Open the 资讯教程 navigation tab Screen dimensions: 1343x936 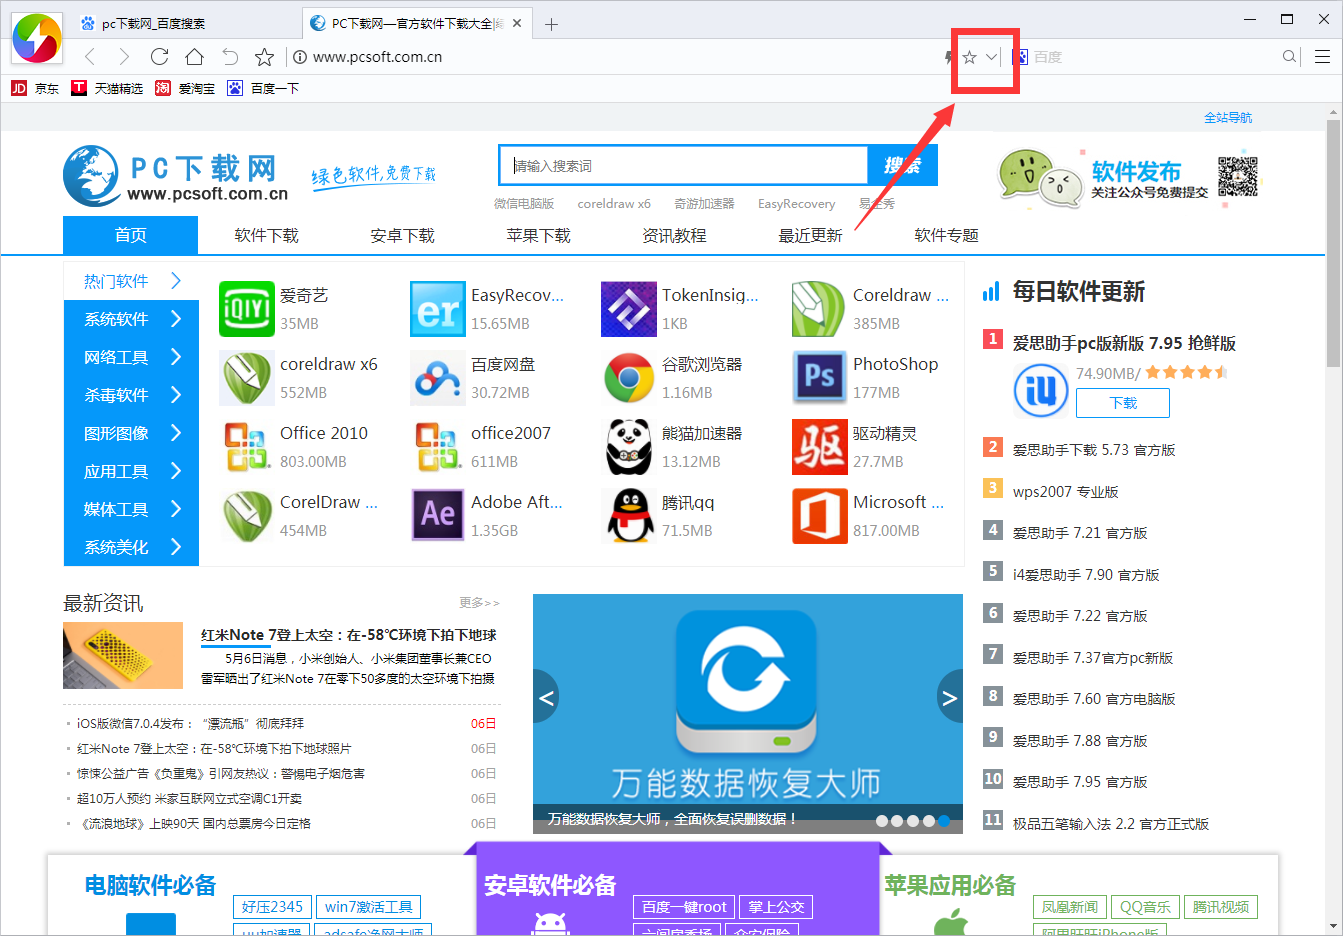click(x=674, y=235)
